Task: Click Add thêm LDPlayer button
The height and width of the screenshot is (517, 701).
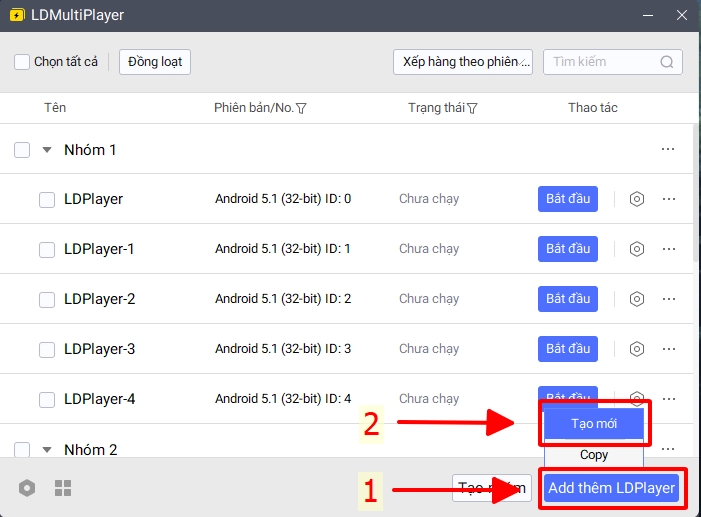Action: [x=612, y=488]
